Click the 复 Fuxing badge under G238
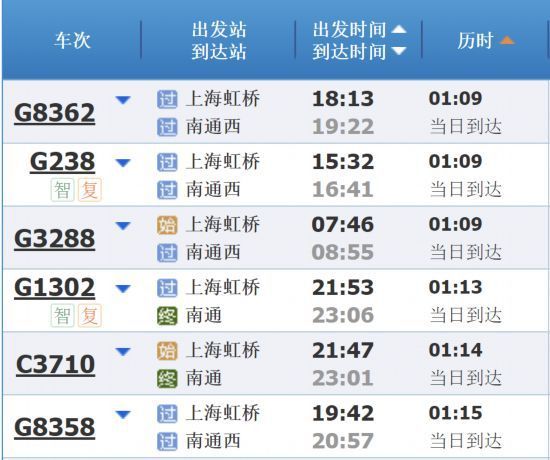This screenshot has height=460, width=550. click(x=89, y=190)
